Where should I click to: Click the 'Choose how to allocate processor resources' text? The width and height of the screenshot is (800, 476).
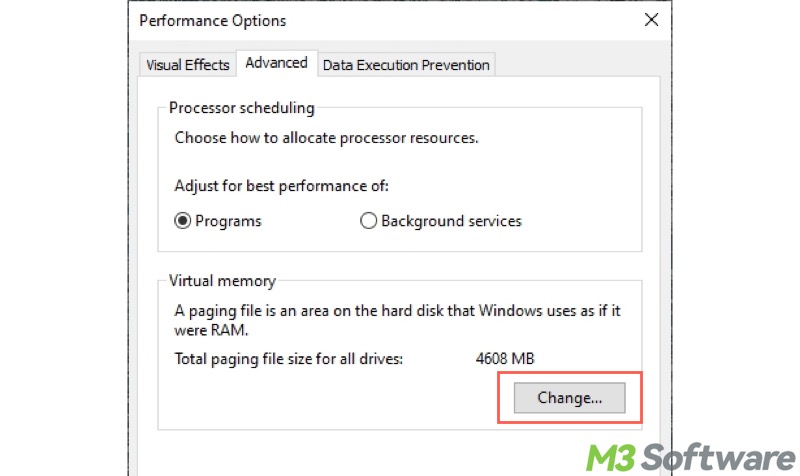(x=326, y=138)
